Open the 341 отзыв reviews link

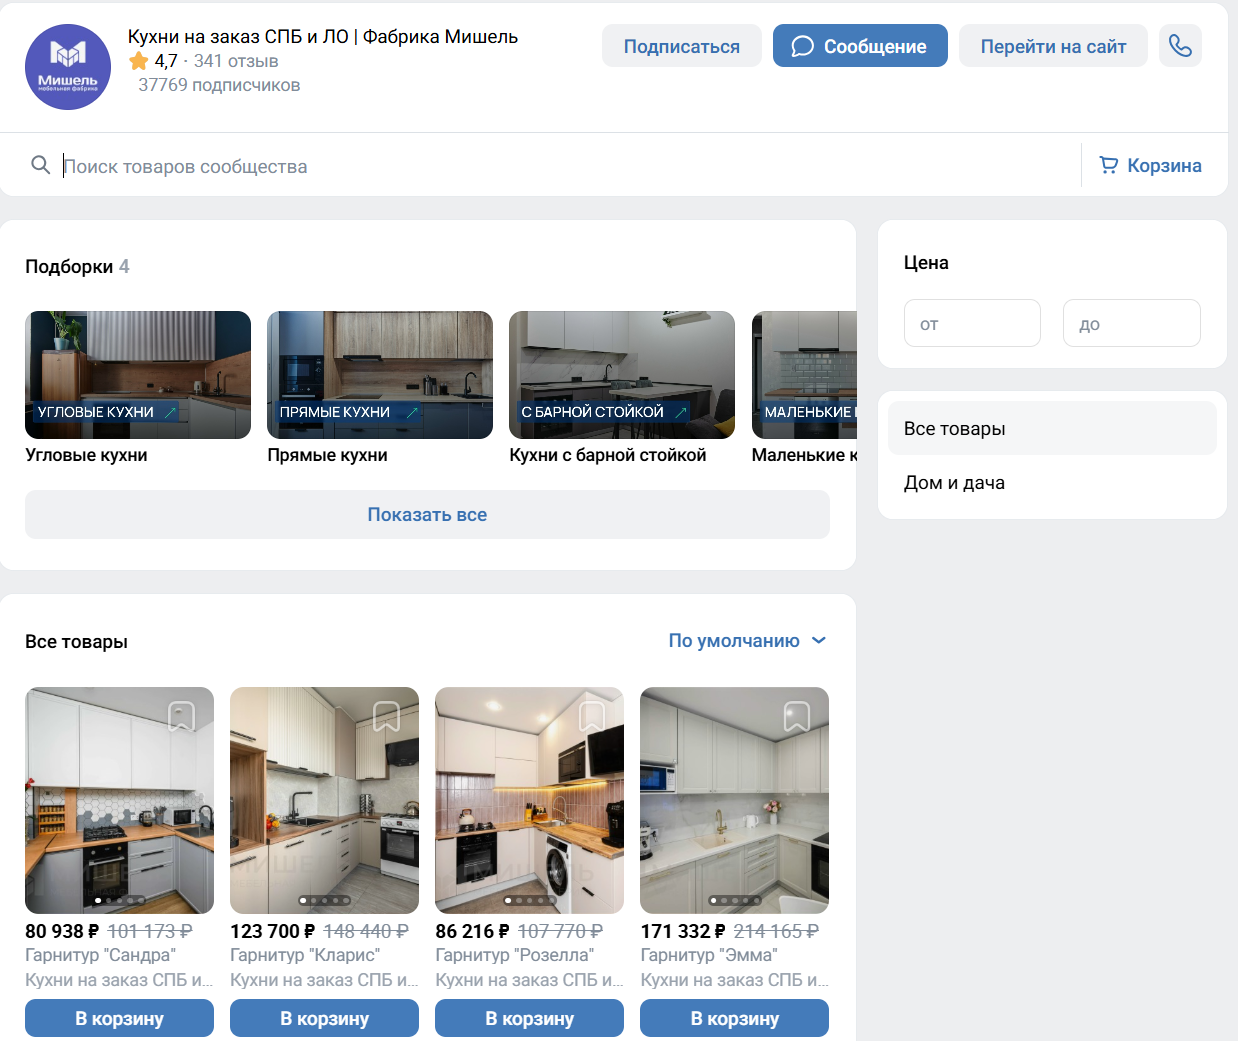point(236,61)
